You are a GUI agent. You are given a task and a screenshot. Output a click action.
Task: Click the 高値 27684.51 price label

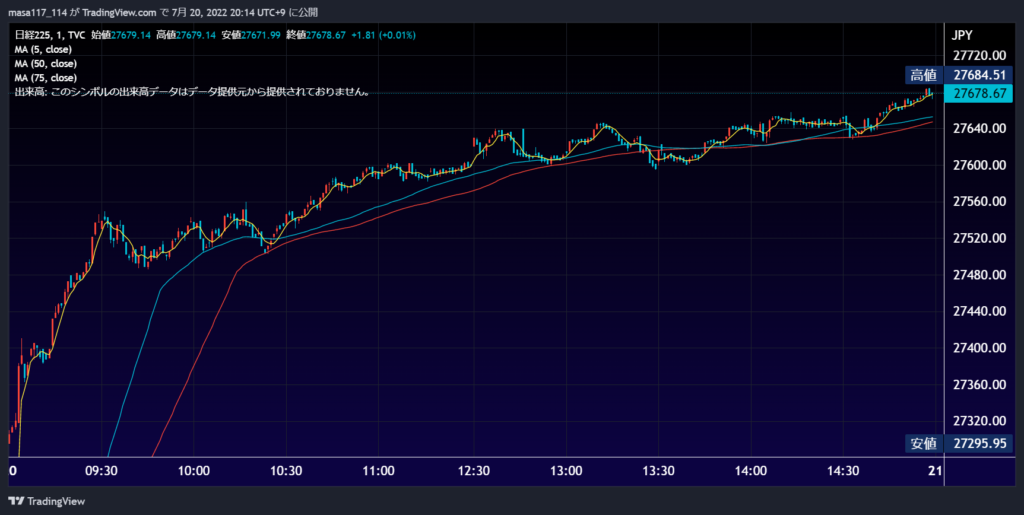[x=959, y=75]
